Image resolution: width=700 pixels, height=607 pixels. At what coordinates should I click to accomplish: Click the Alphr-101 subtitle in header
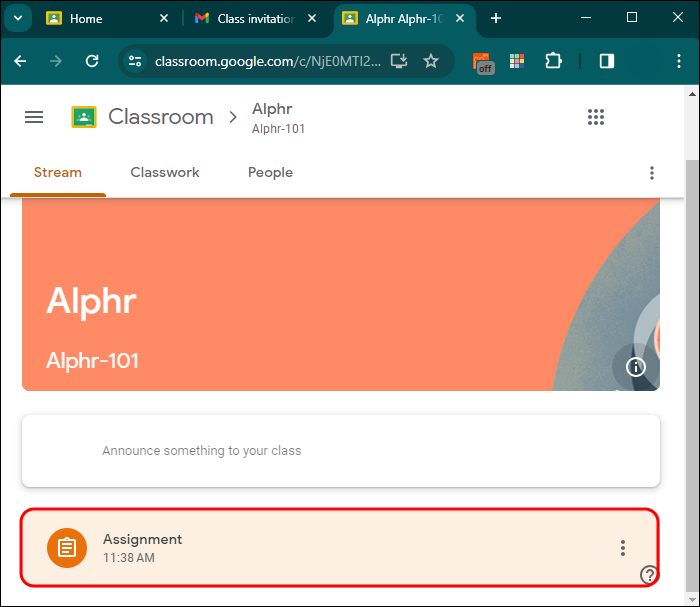click(x=278, y=129)
